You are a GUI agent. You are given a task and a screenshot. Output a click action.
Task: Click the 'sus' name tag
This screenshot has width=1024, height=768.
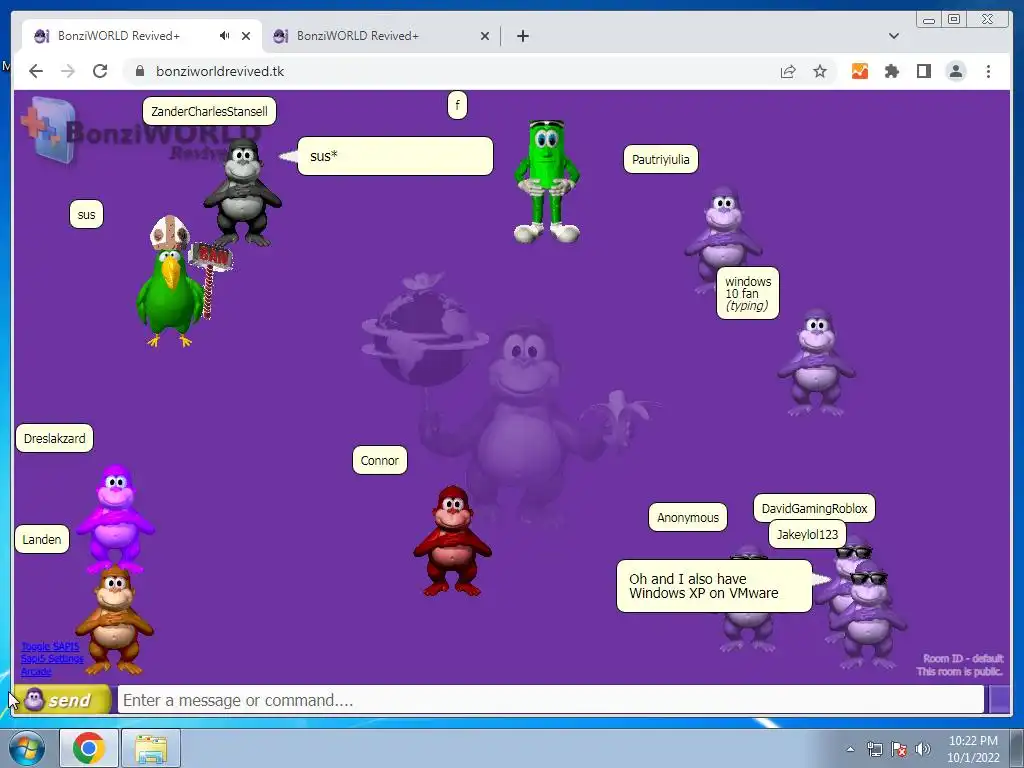click(86, 214)
